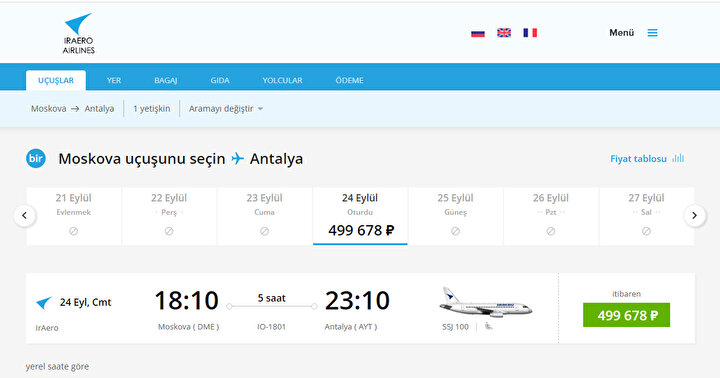Select the 21 Eylül date cell
This screenshot has width=720, height=378.
click(73, 216)
